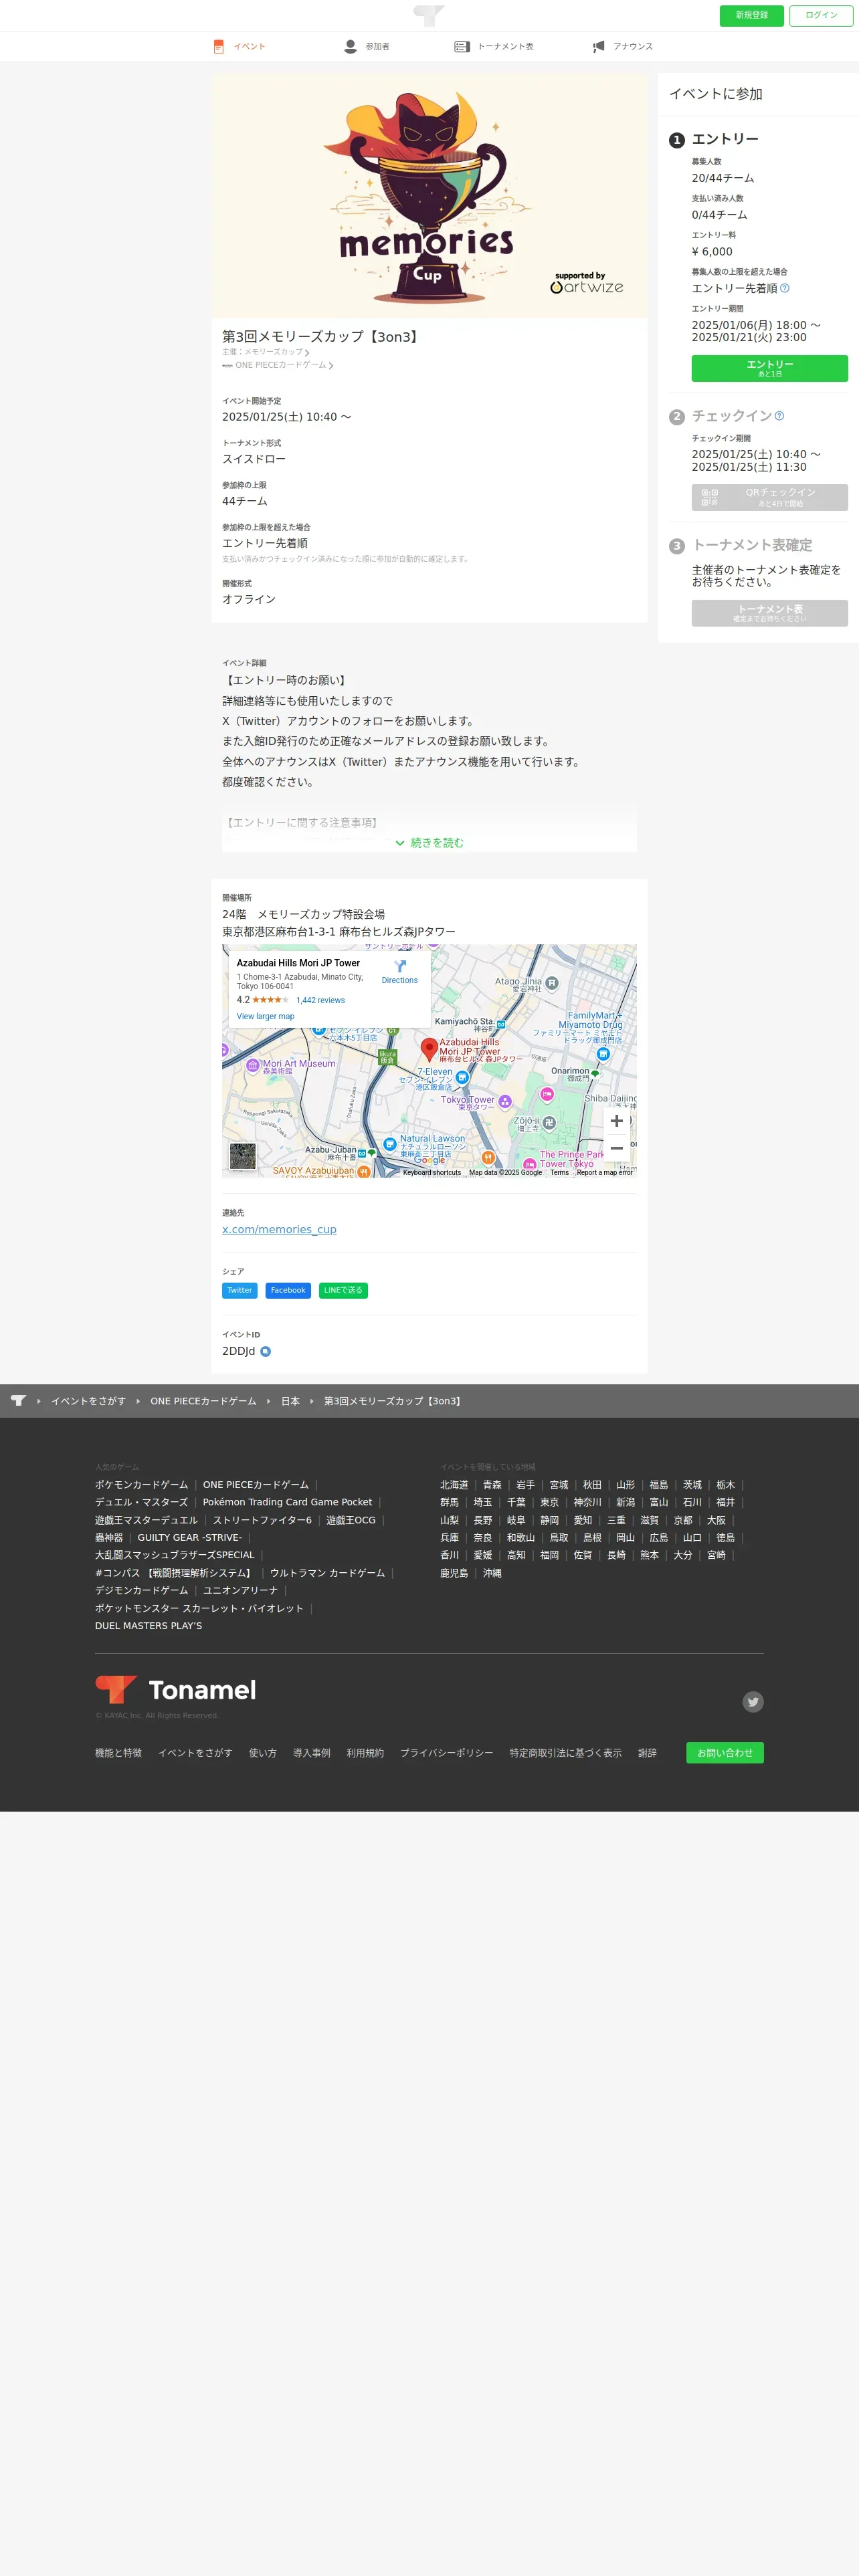Share event via Facebook button

(x=288, y=1290)
